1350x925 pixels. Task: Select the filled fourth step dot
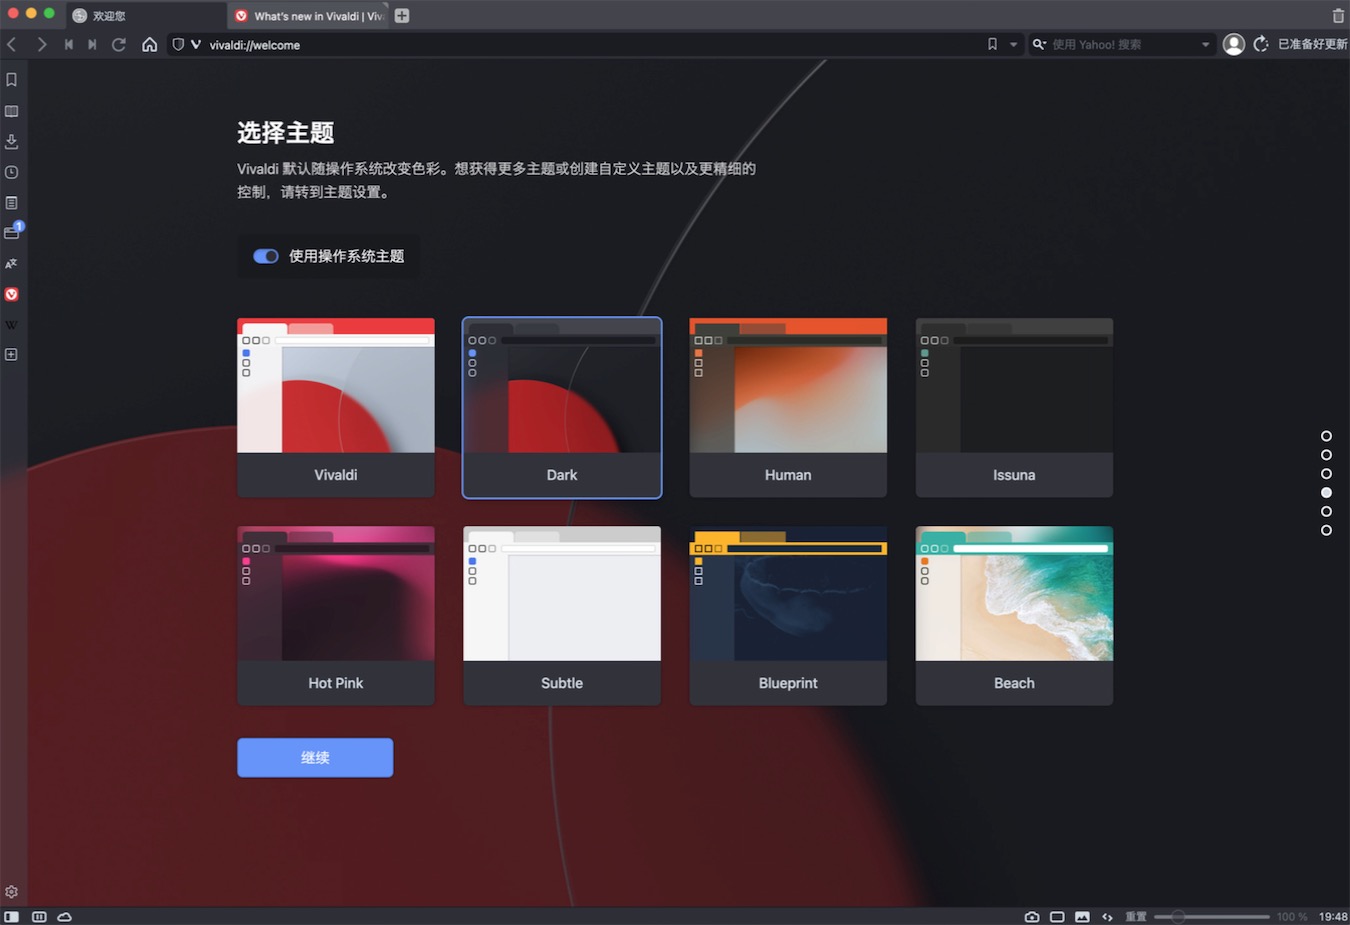pyautogui.click(x=1326, y=493)
